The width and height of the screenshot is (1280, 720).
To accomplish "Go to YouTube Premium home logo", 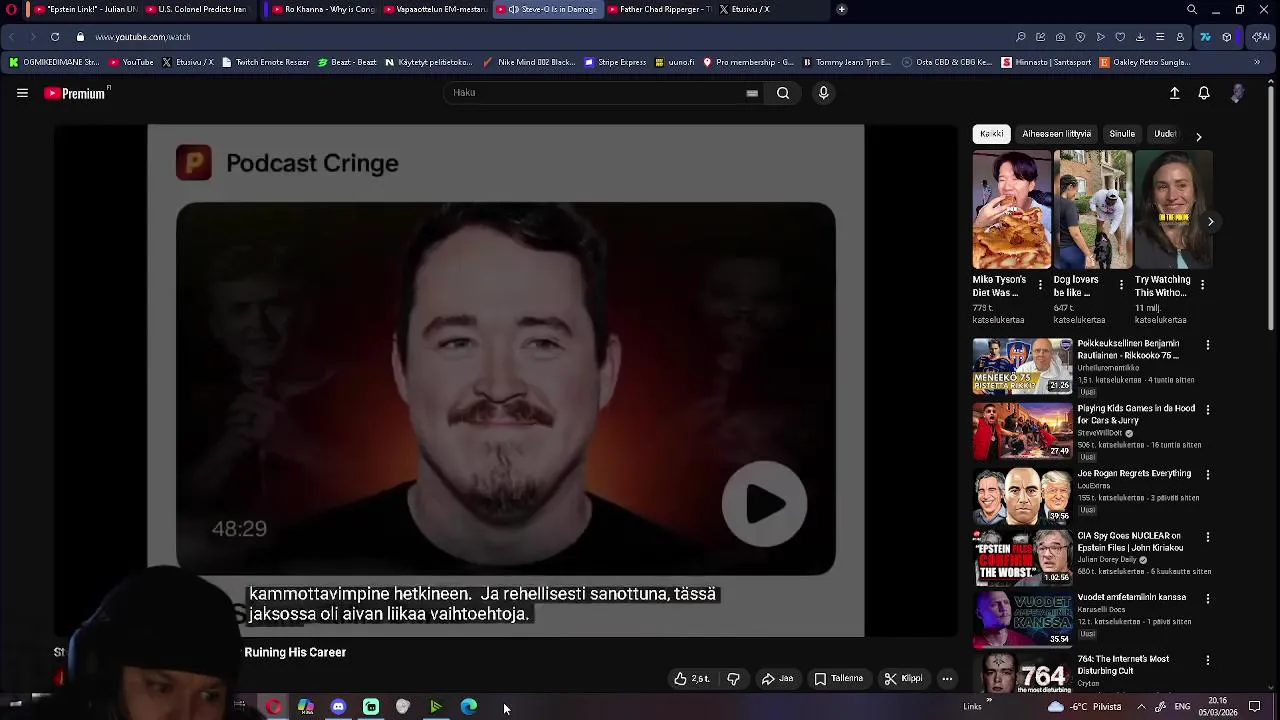I will point(76,93).
